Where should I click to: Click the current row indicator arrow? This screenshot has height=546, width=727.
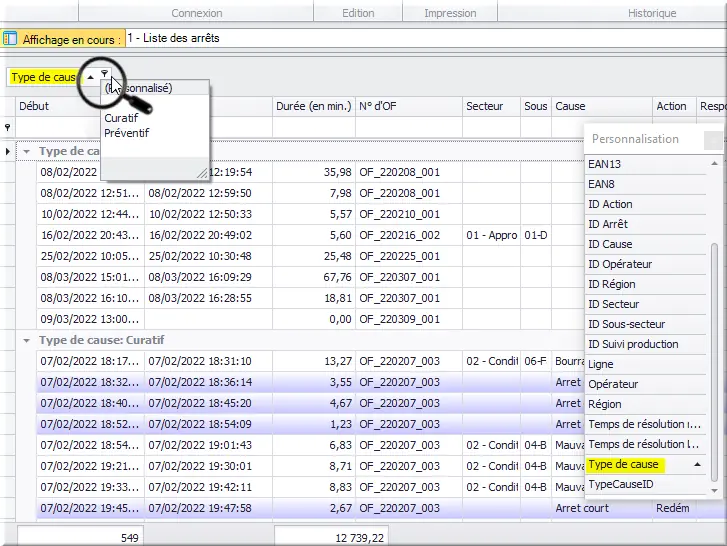tap(7, 151)
